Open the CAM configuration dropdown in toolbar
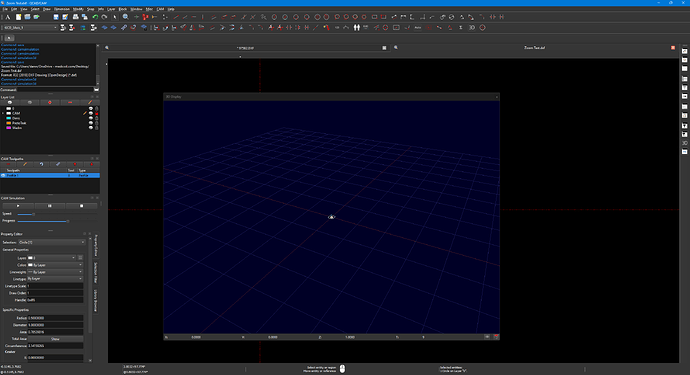690x375 pixels. (30, 27)
